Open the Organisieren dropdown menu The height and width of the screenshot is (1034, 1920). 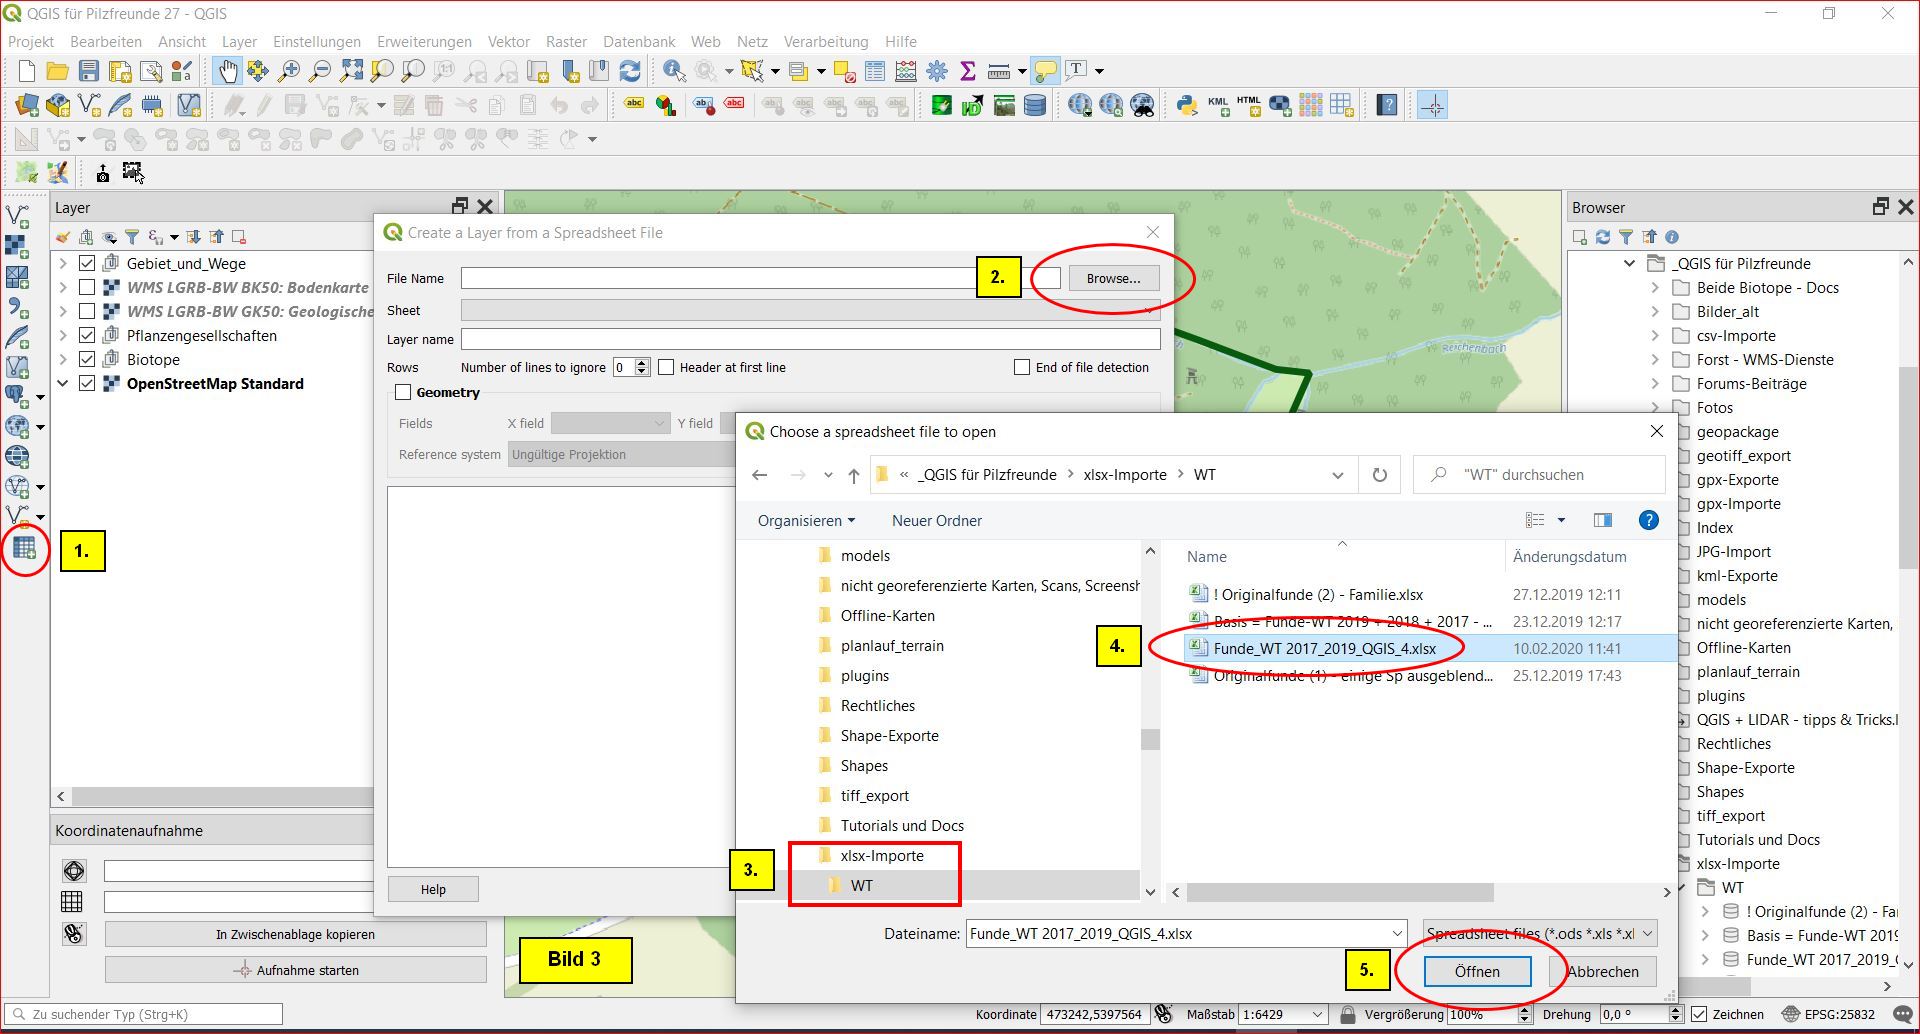point(806,521)
